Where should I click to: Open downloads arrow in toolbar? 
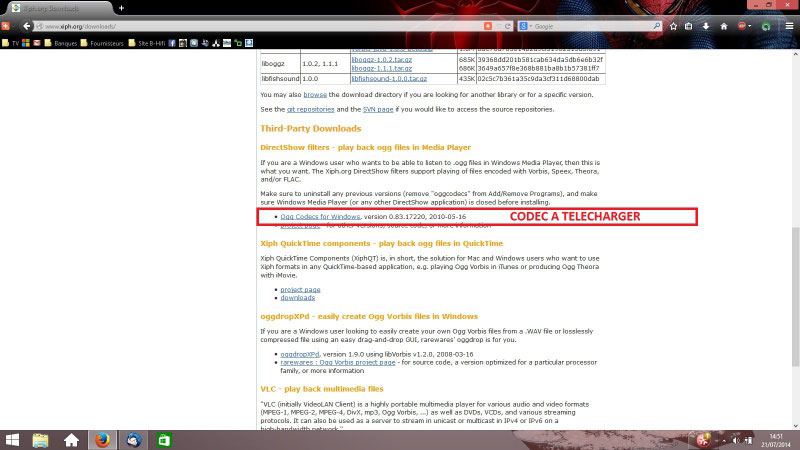click(706, 26)
